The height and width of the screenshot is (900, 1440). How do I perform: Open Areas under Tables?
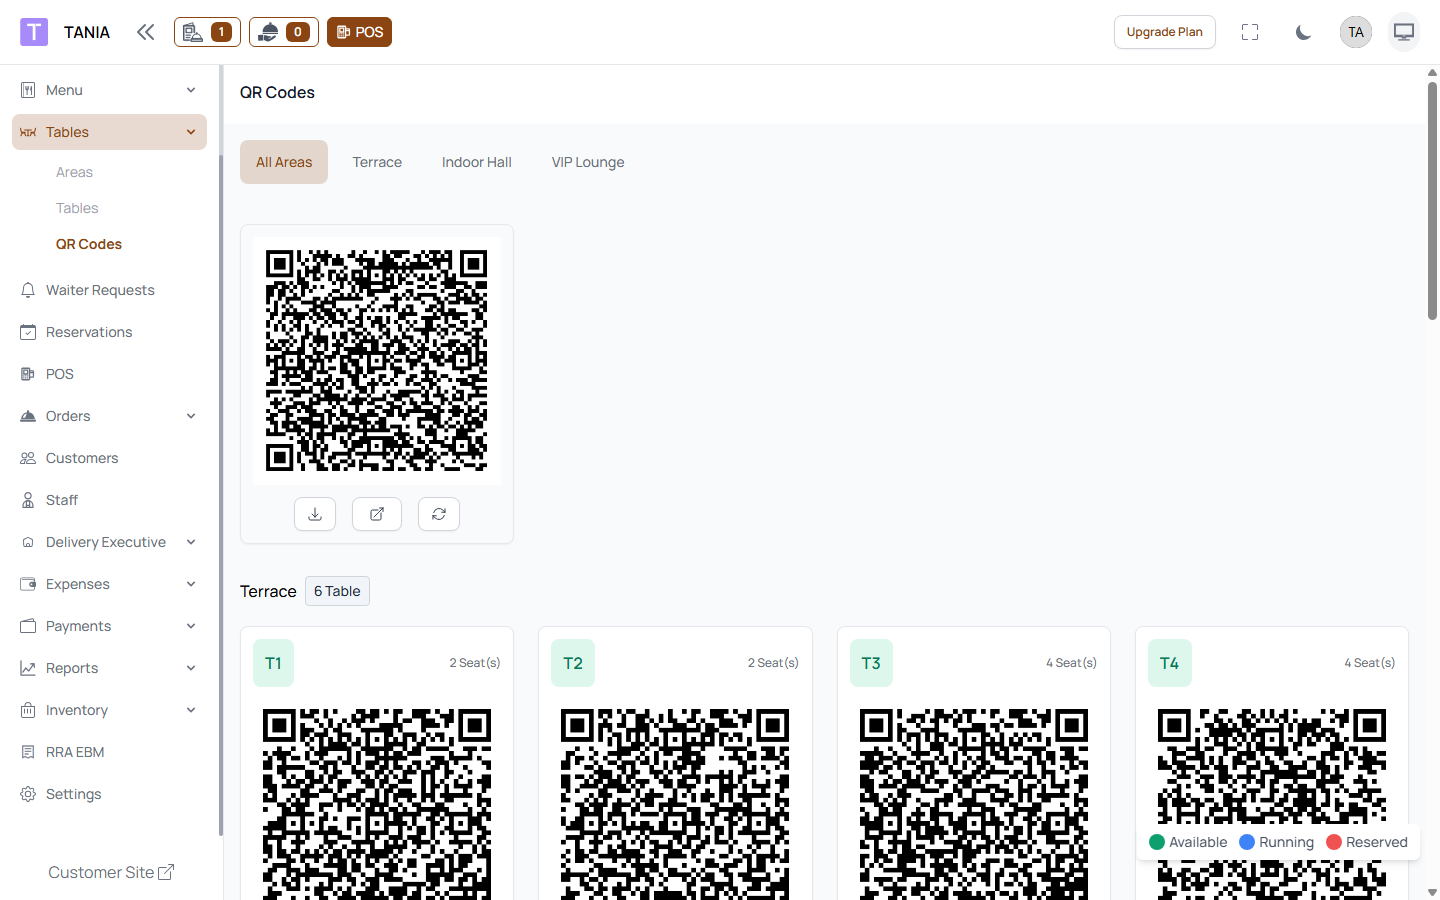[x=74, y=172]
